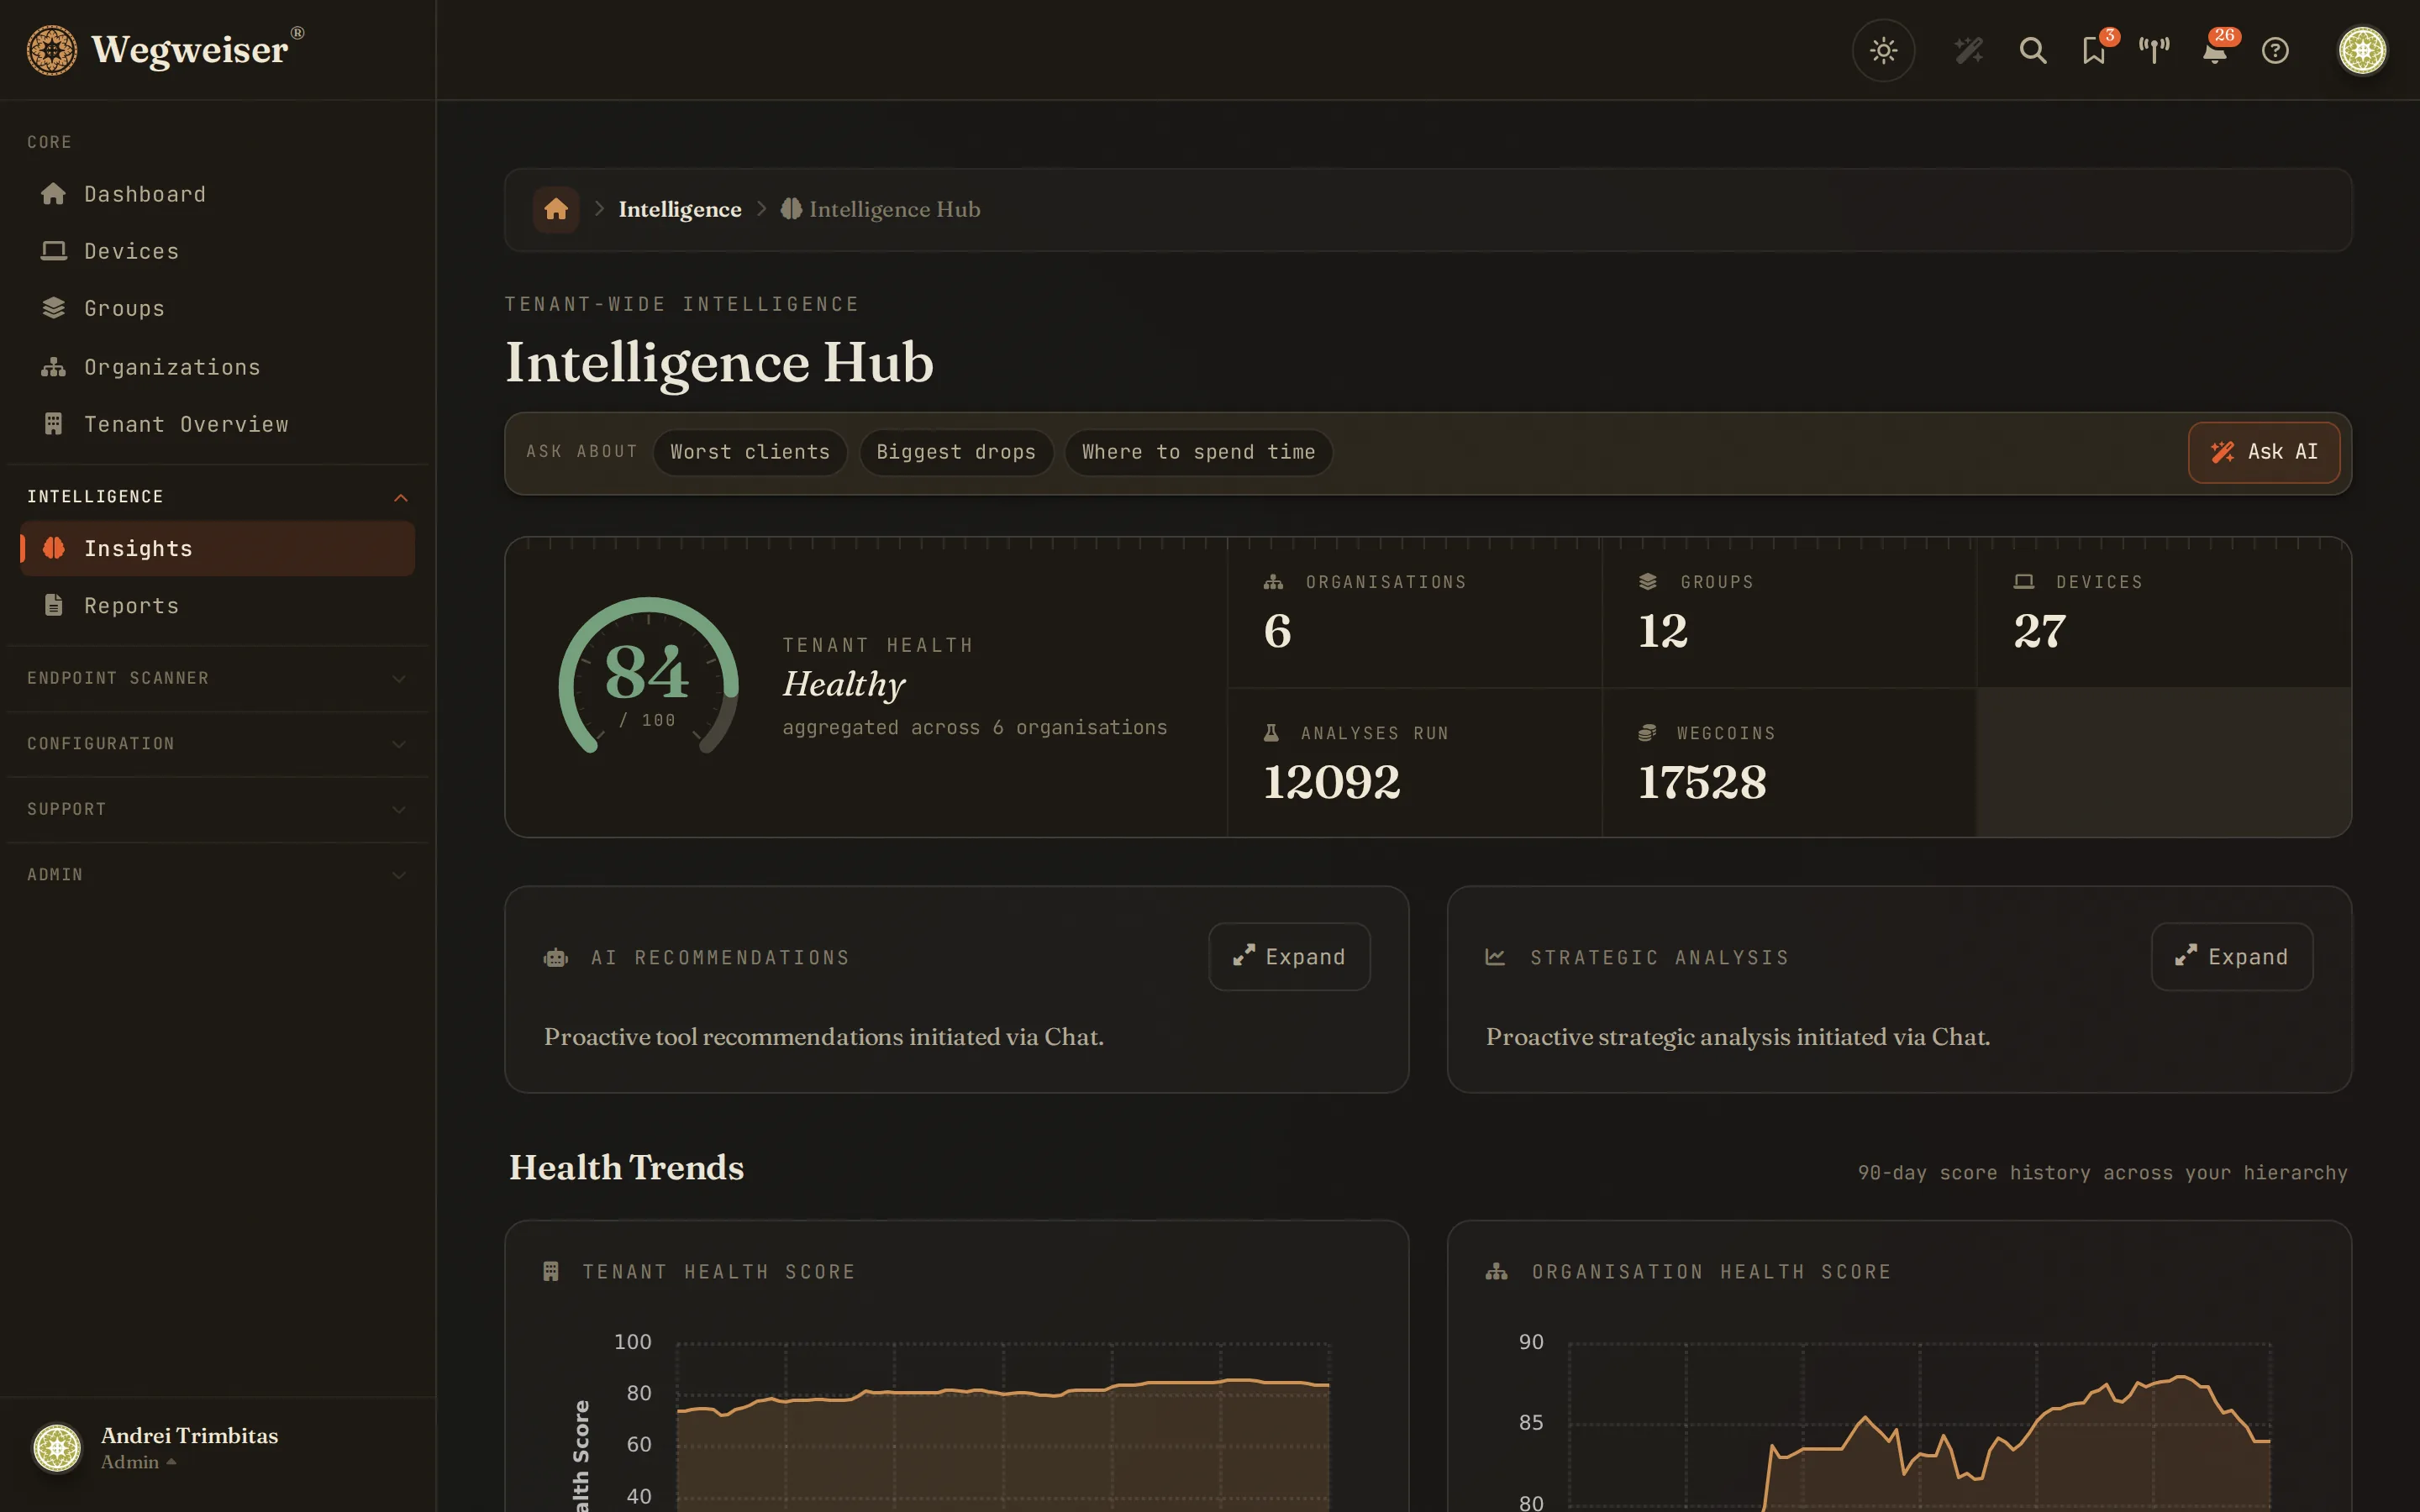Click the Tenant Health Score building icon

pyautogui.click(x=551, y=1271)
